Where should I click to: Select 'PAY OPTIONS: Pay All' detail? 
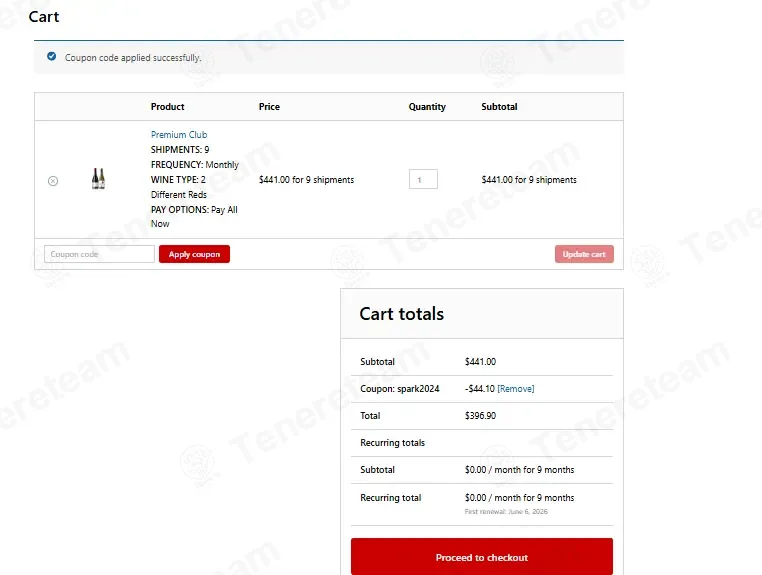194,209
